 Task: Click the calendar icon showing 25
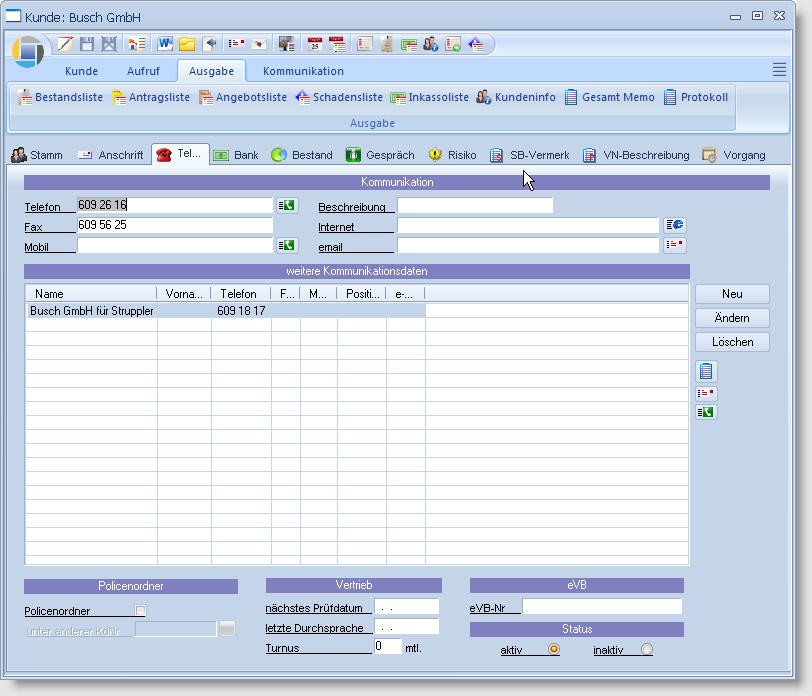point(314,44)
